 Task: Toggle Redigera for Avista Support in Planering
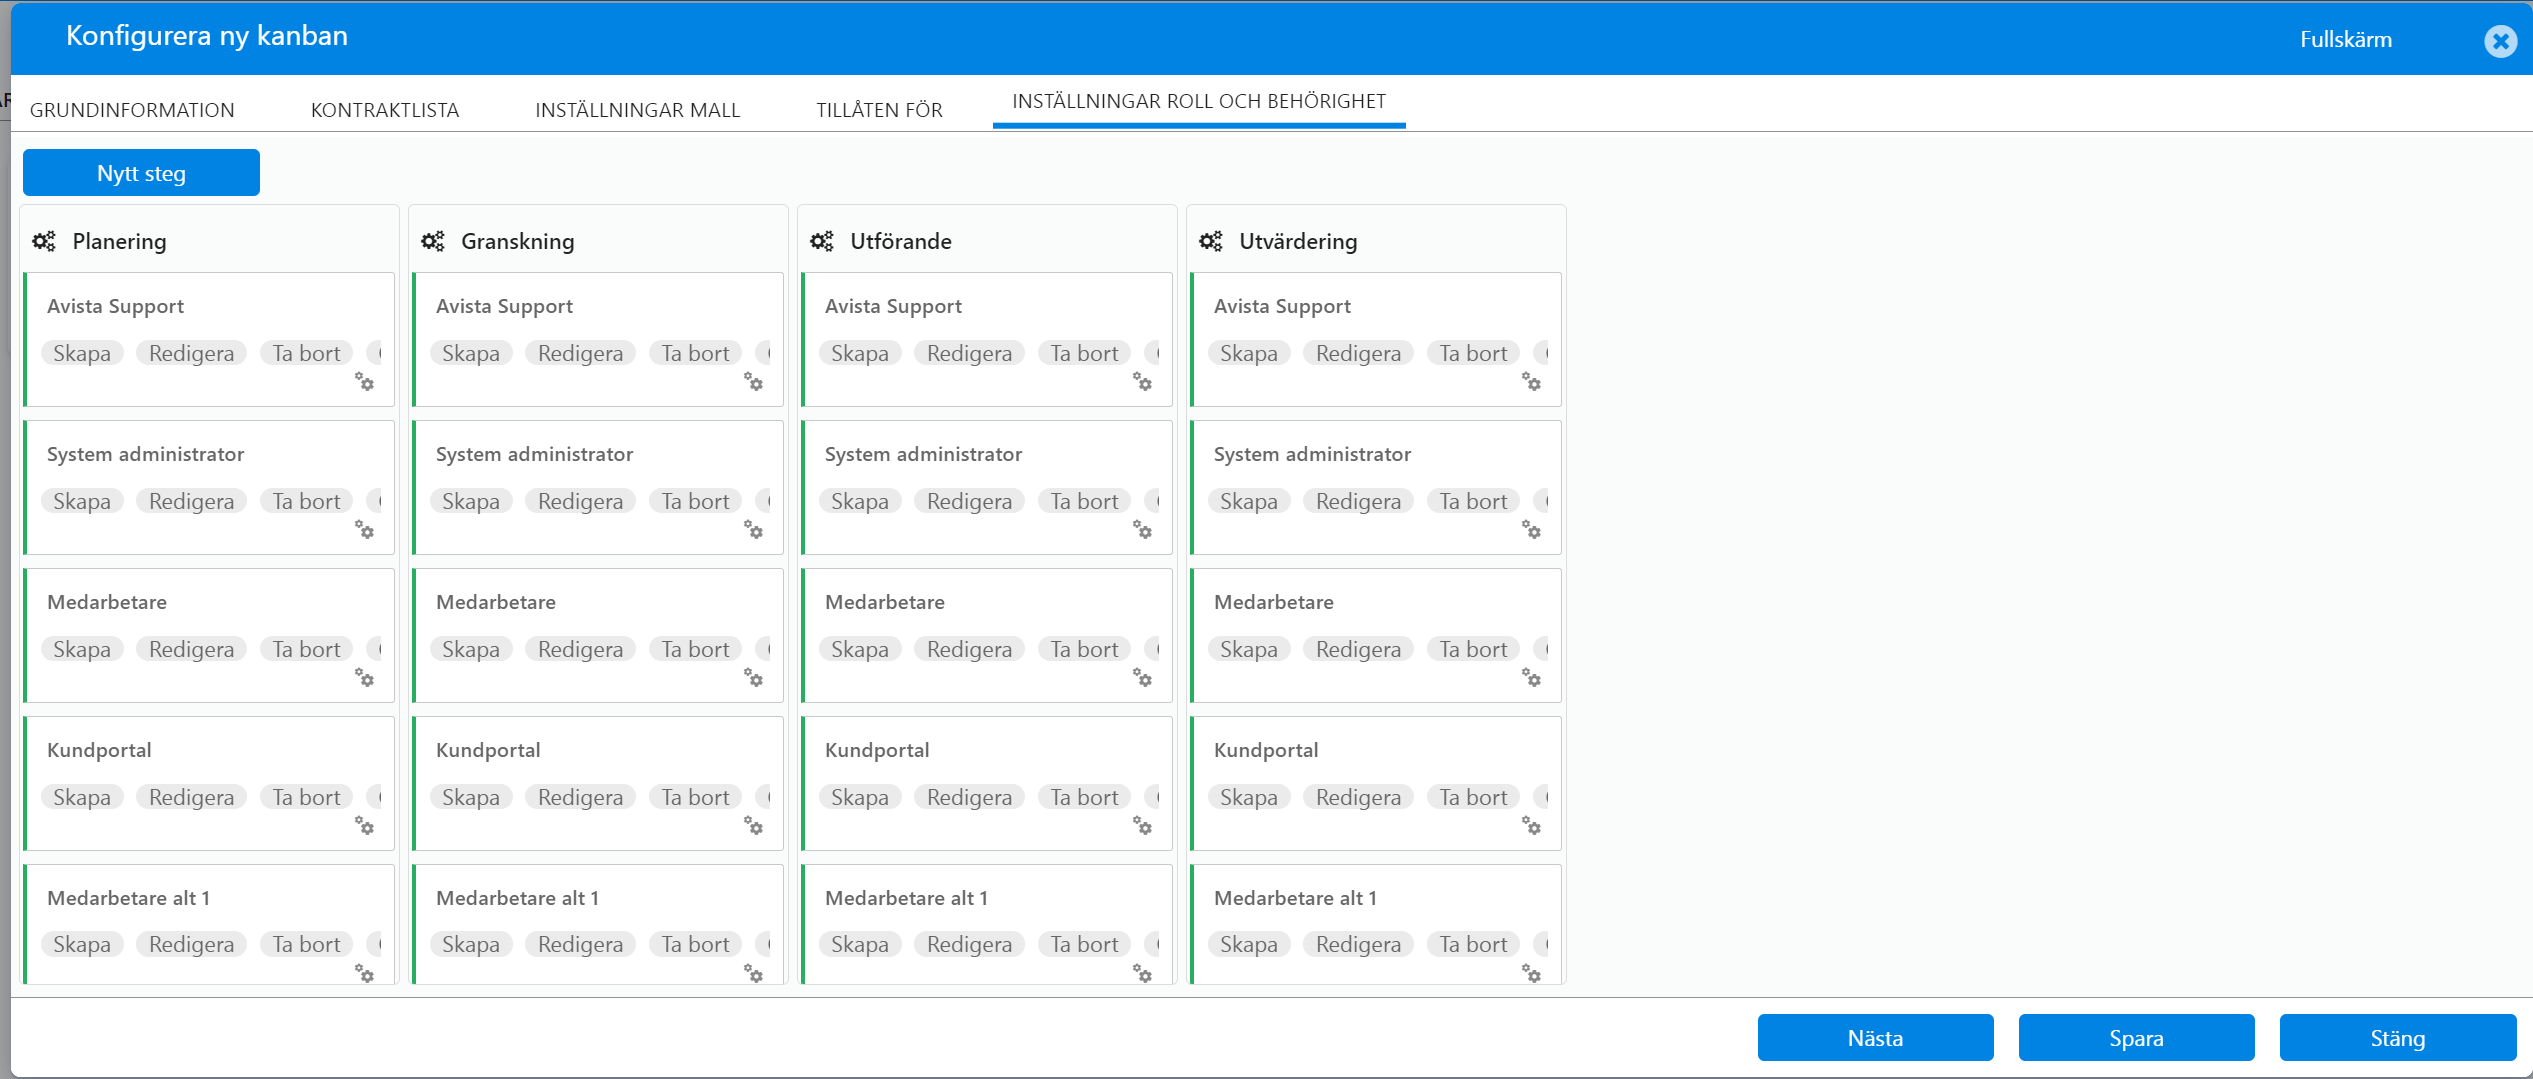(x=191, y=353)
